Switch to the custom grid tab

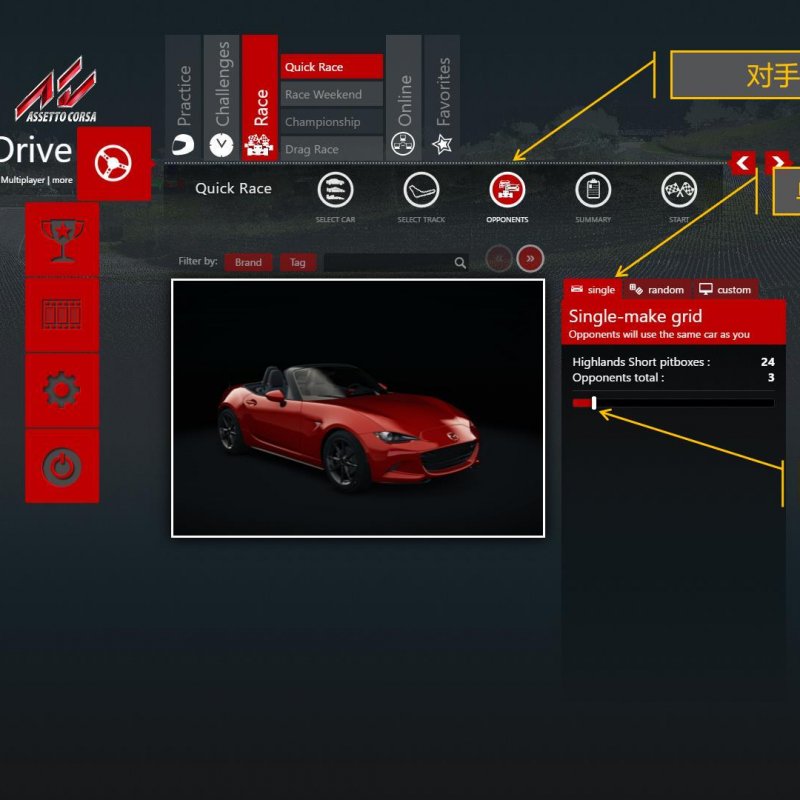coord(725,290)
